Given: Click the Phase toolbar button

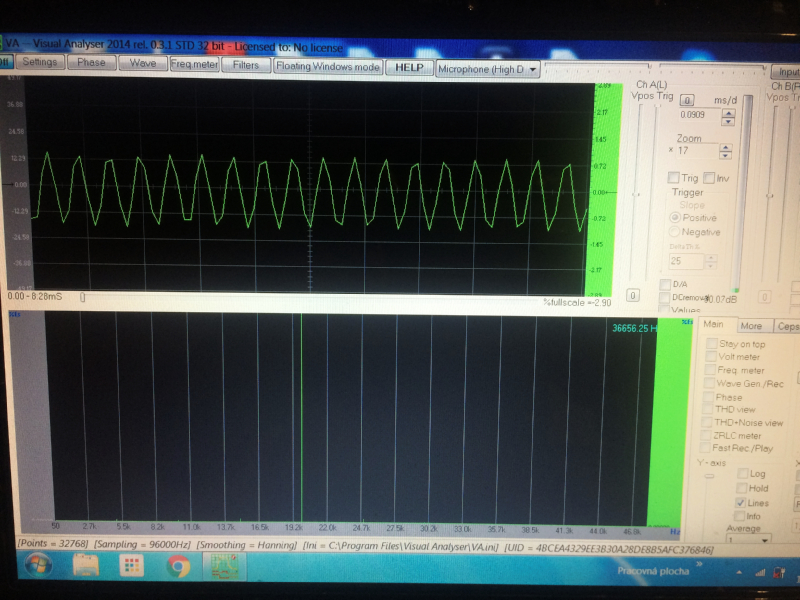Looking at the screenshot, I should (91, 63).
